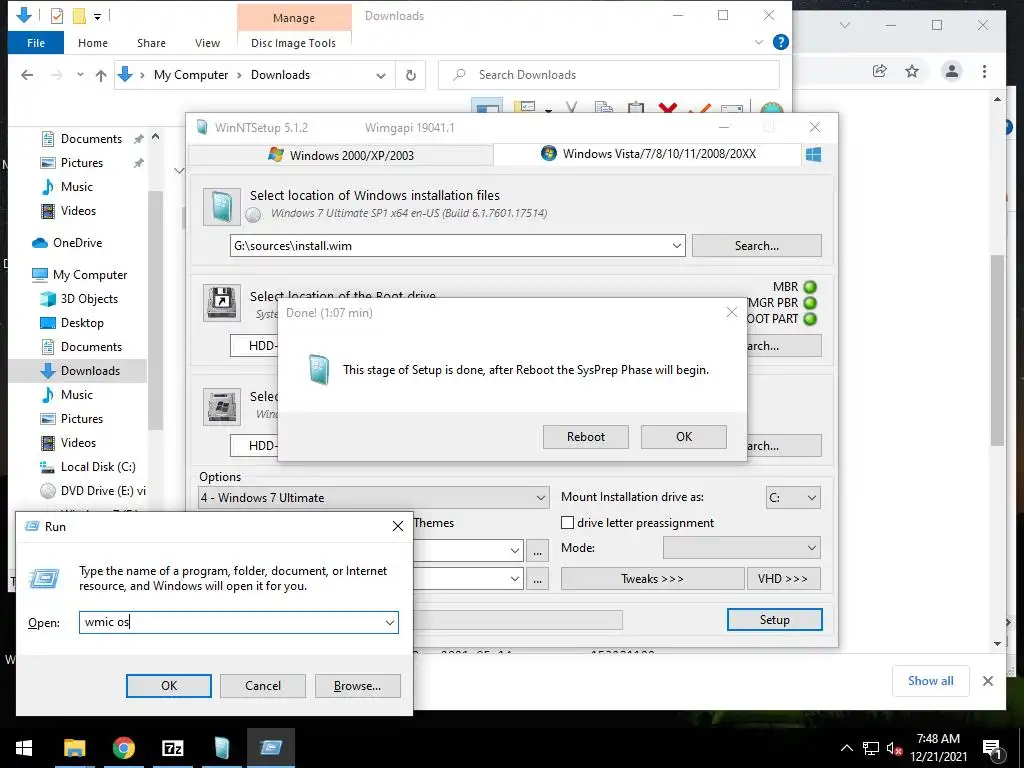Viewport: 1024px width, 768px height.
Task: Click the installation drive HDD icon
Action: [222, 407]
